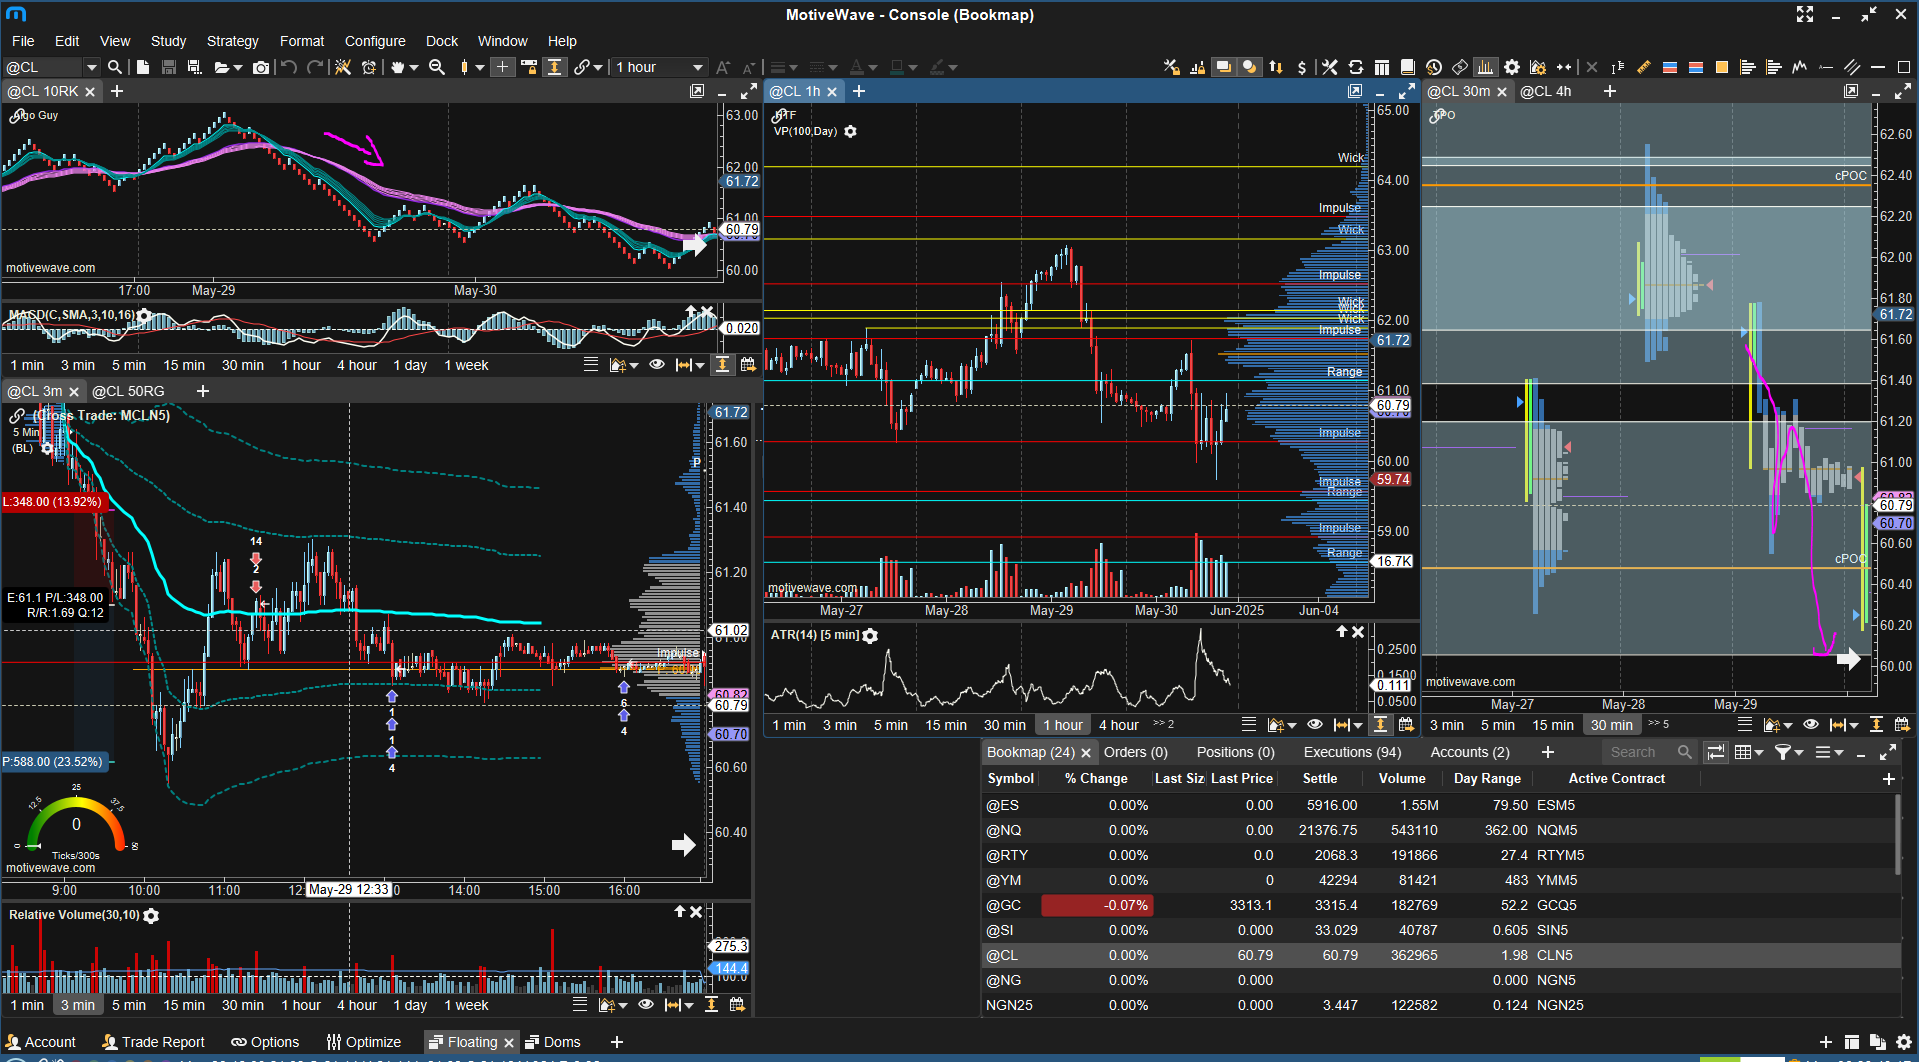
Task: Click the red-blue striped bands icon
Action: point(1696,67)
